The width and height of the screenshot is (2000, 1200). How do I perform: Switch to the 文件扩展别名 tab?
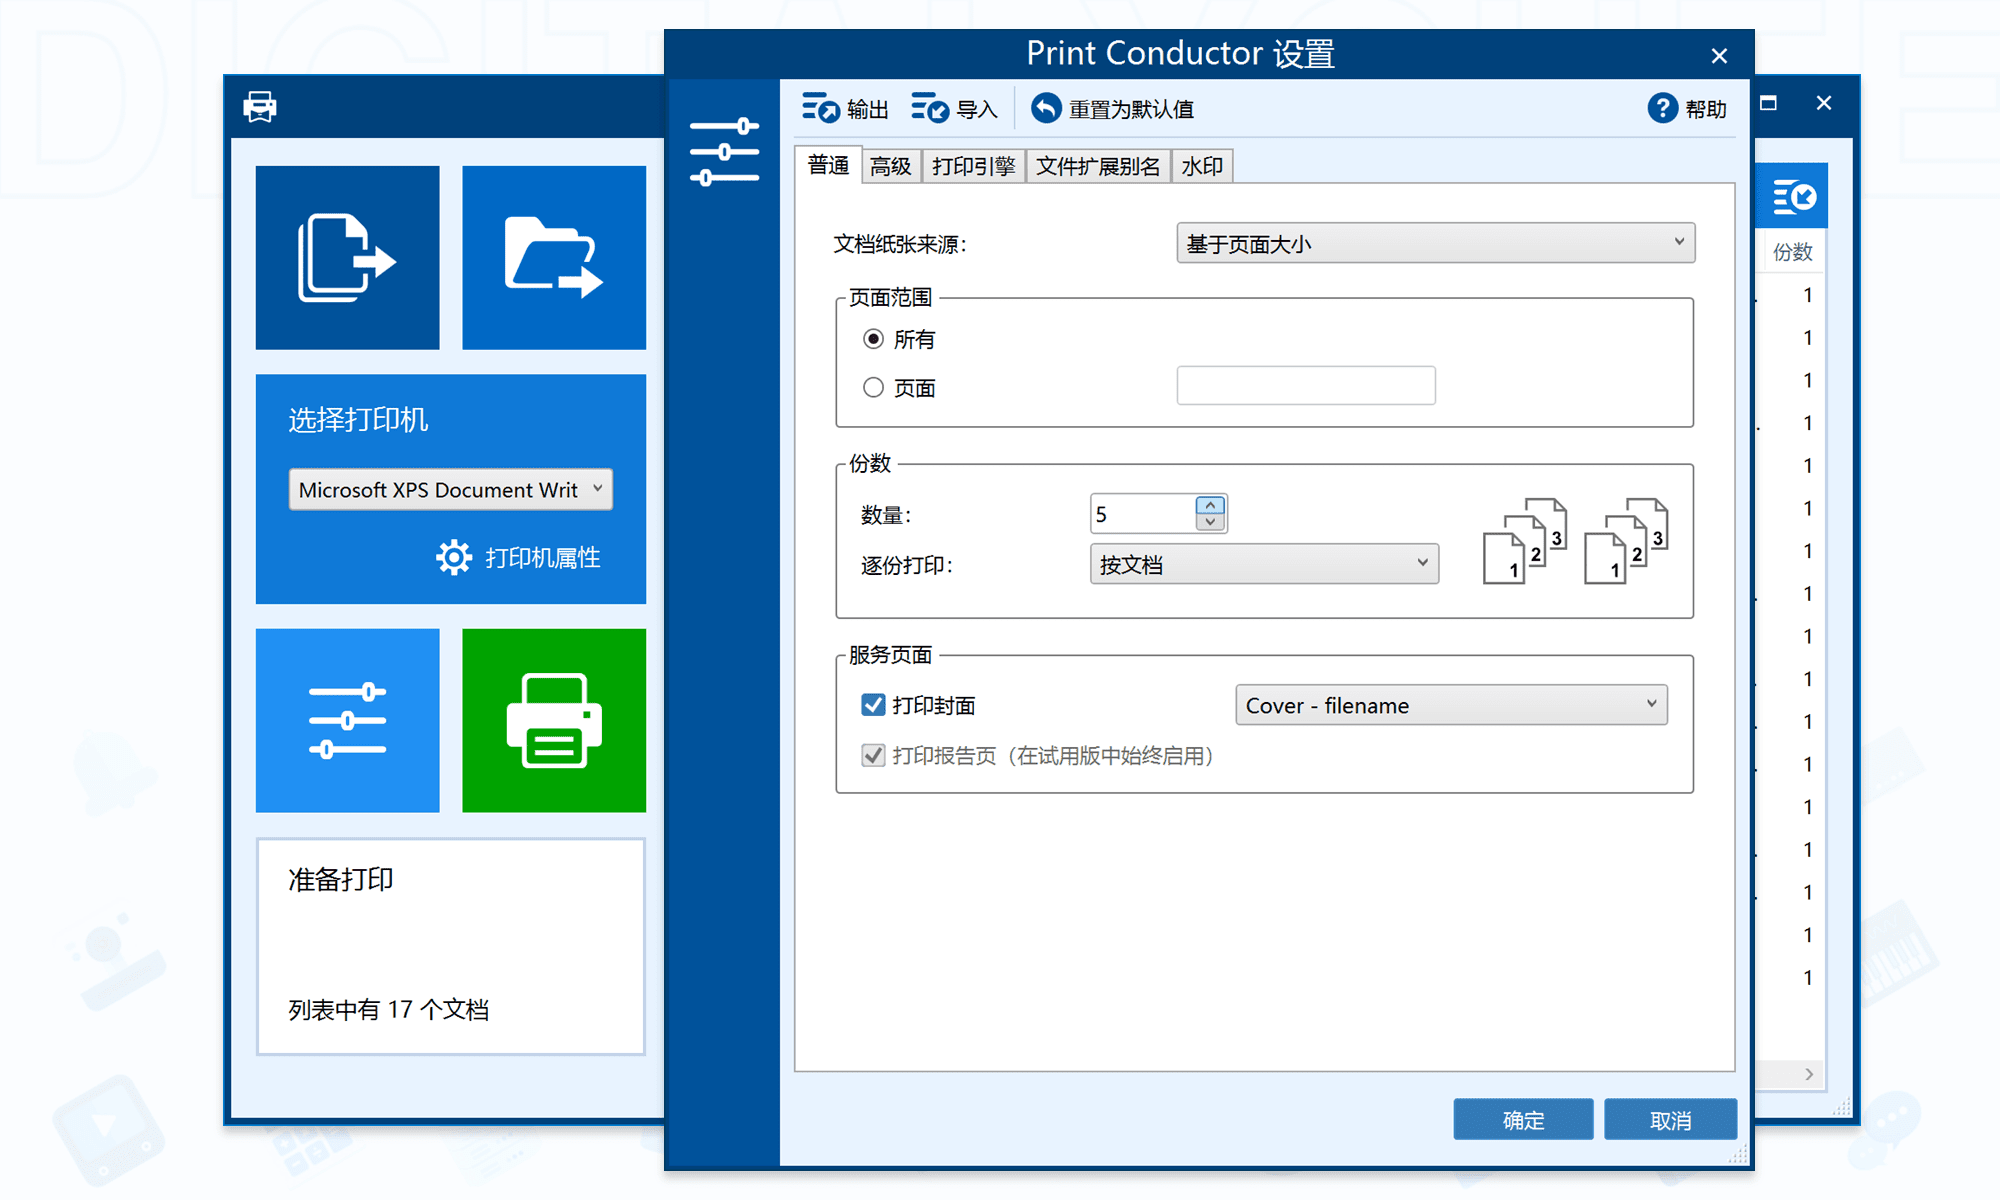[1098, 166]
